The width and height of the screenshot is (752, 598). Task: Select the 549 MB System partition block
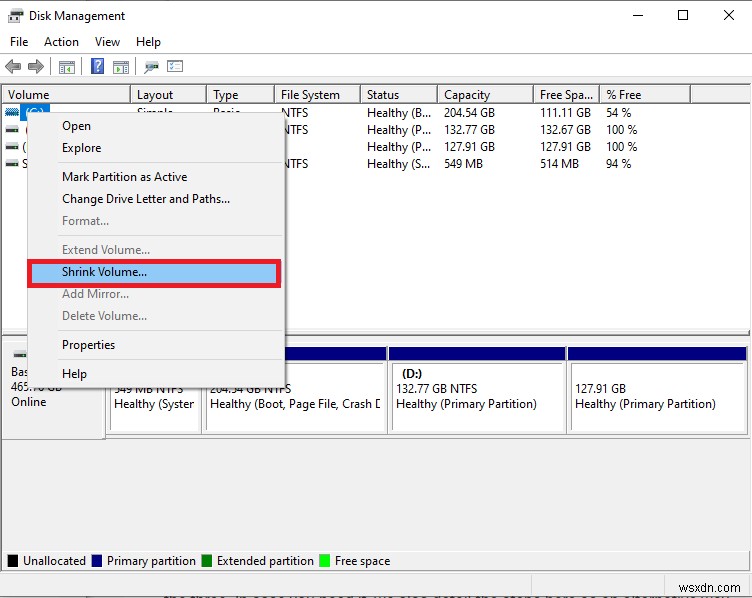(x=154, y=410)
